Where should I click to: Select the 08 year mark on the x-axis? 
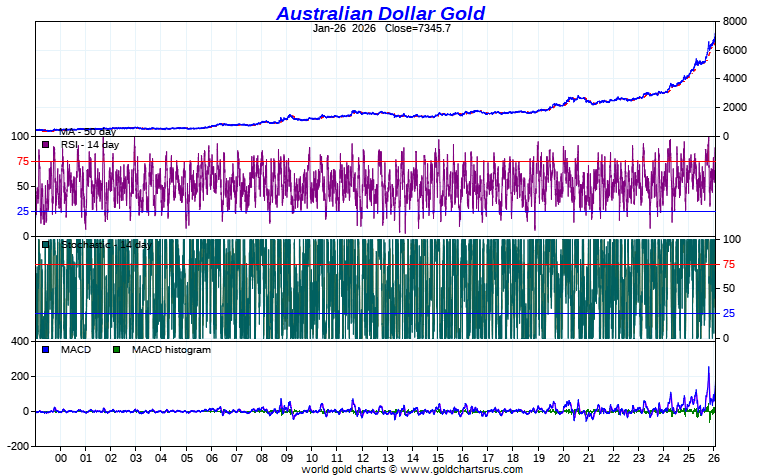pyautogui.click(x=262, y=458)
